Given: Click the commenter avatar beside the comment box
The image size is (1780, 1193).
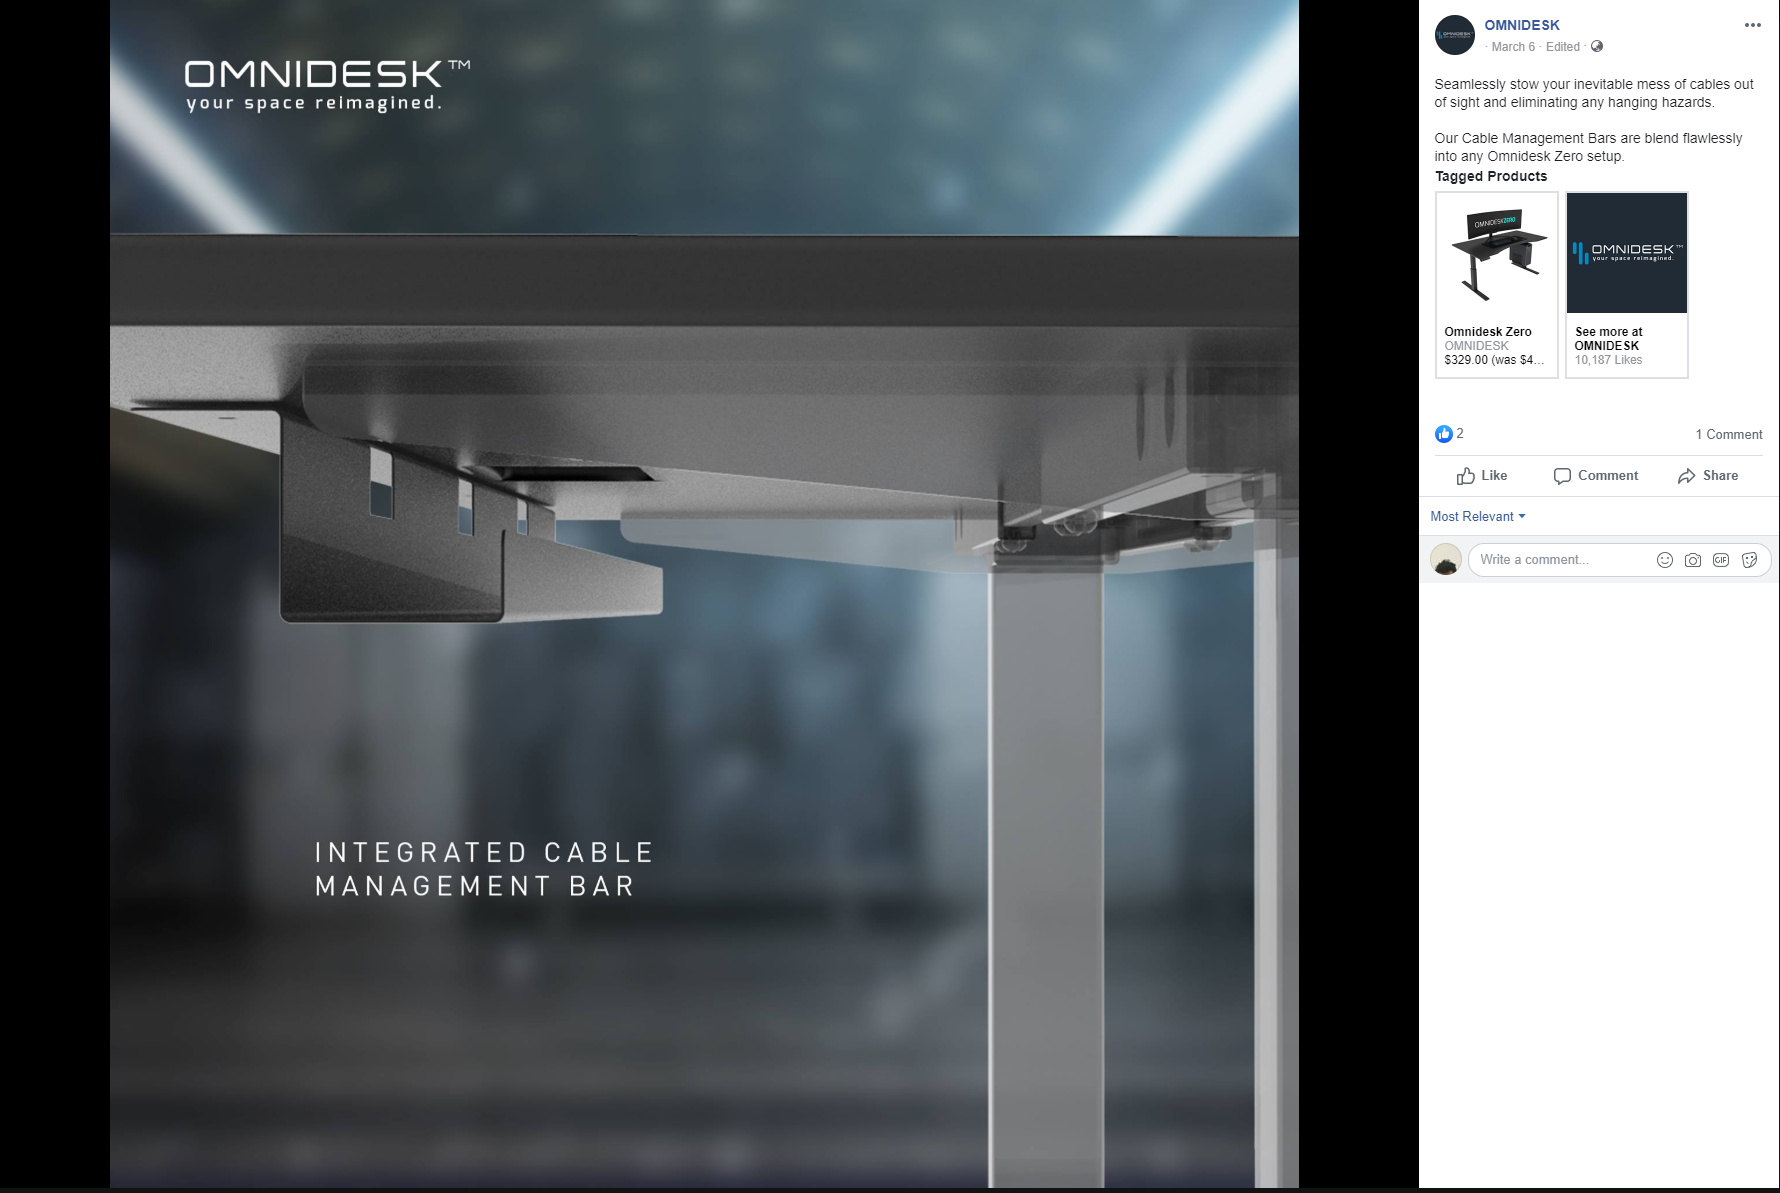Looking at the screenshot, I should (x=1446, y=560).
